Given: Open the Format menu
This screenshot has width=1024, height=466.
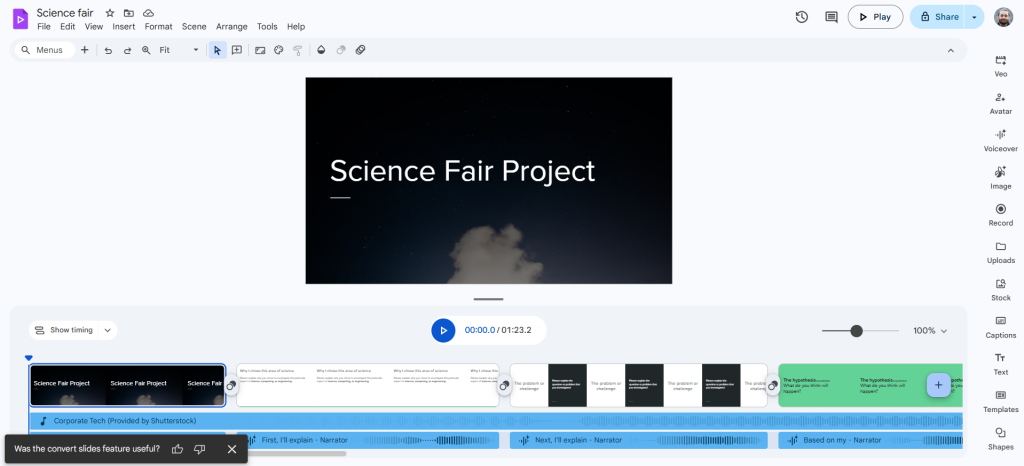Looking at the screenshot, I should (159, 27).
